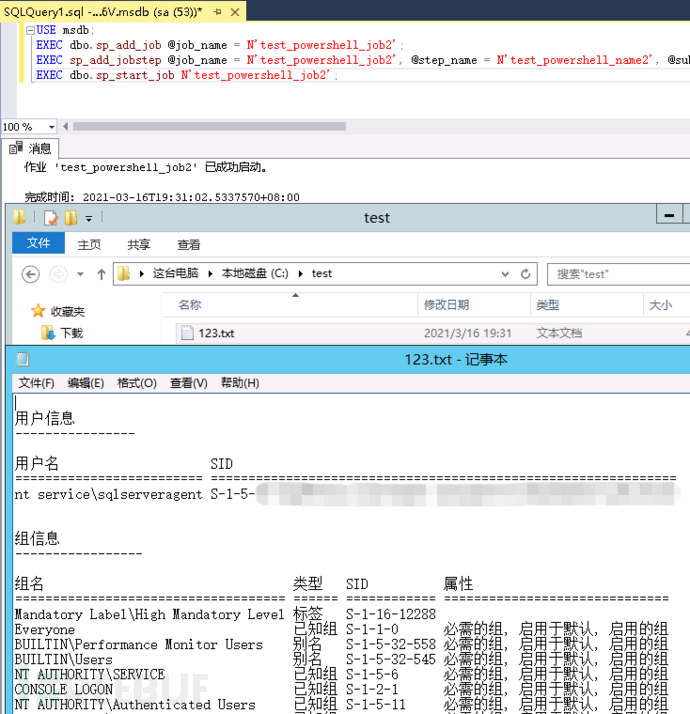Sort files by 修改日期 column

[x=474, y=305]
